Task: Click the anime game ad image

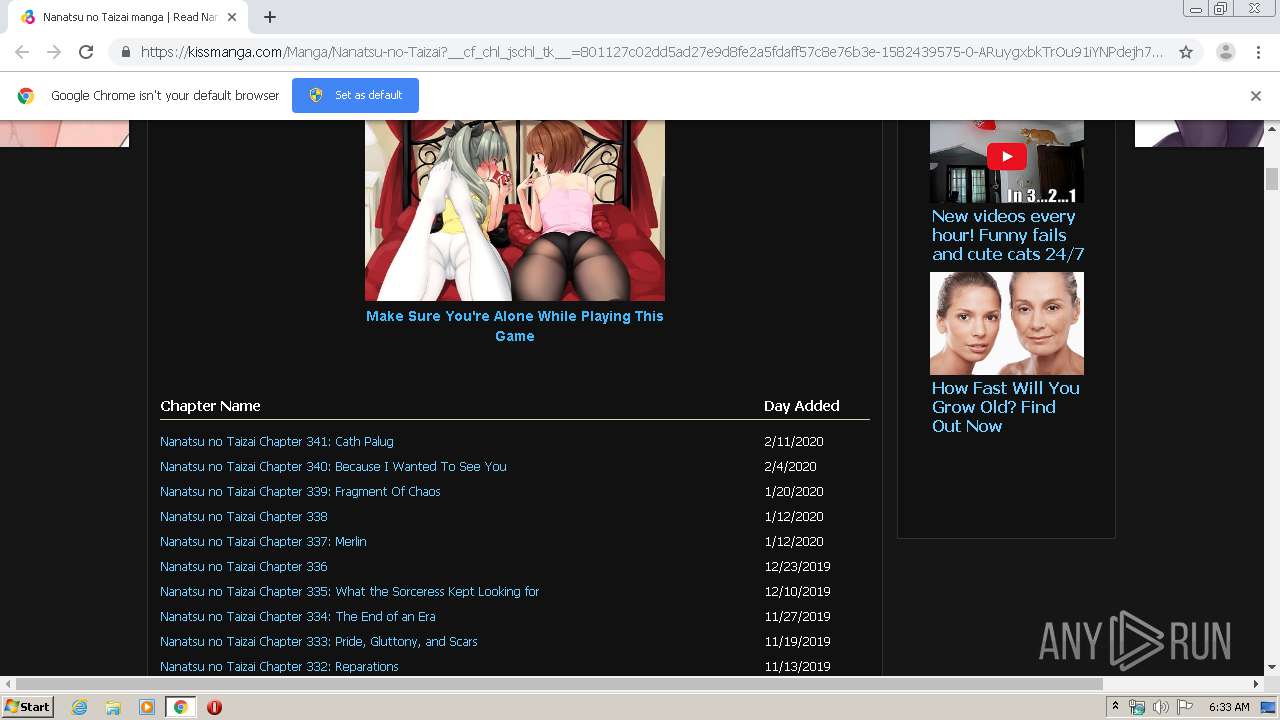Action: click(x=515, y=210)
